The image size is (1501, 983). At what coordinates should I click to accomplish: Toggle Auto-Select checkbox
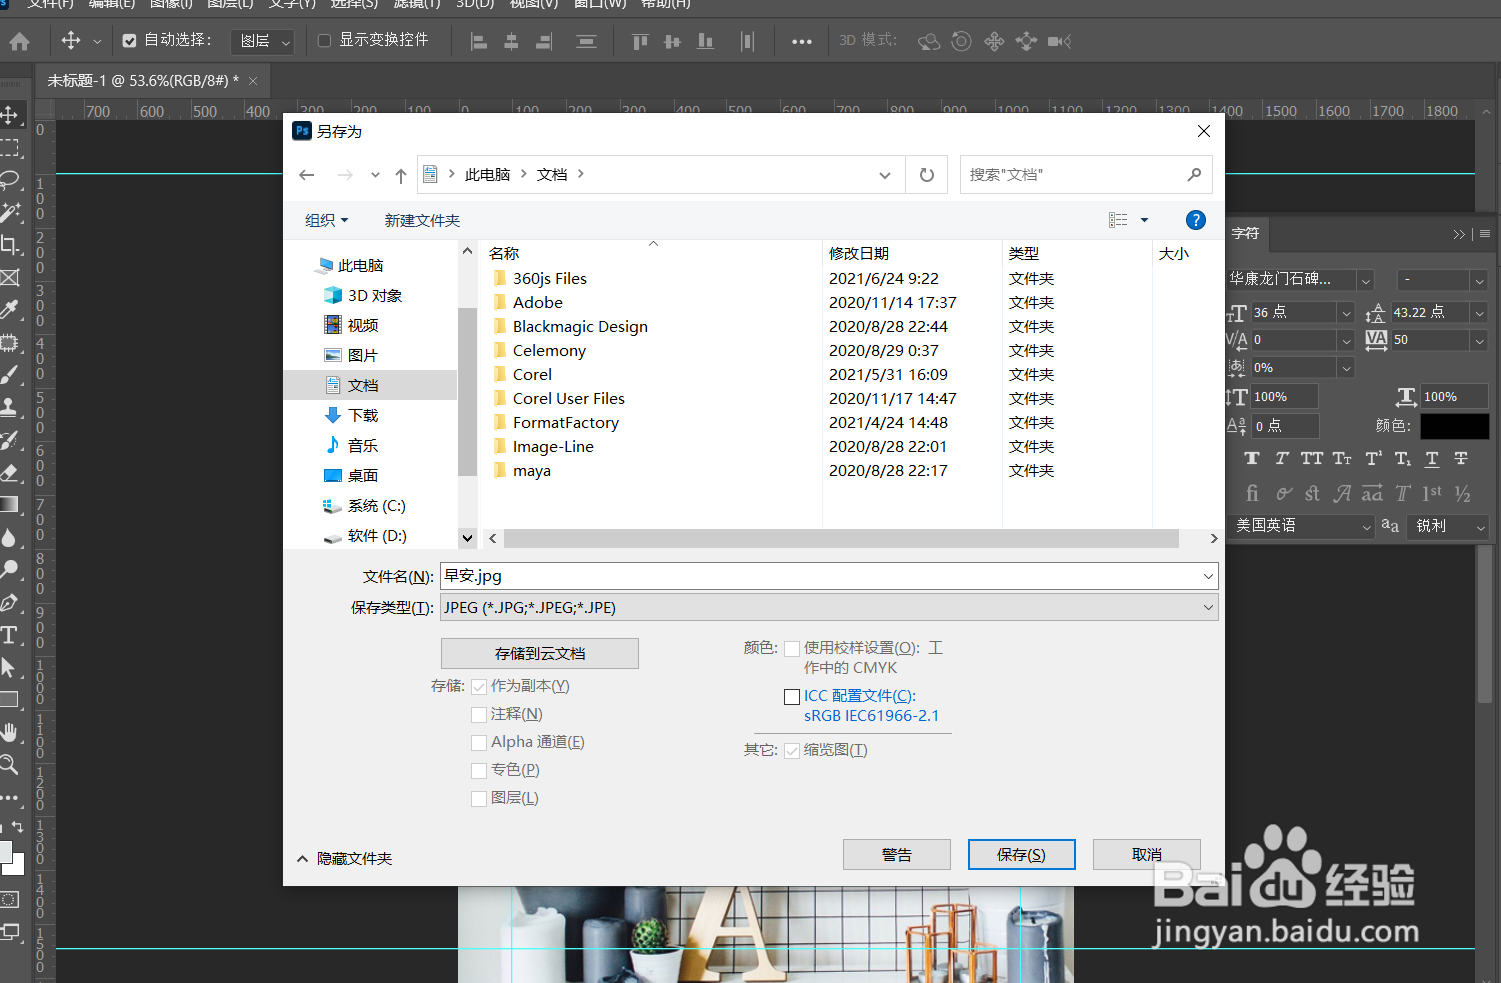click(x=129, y=41)
